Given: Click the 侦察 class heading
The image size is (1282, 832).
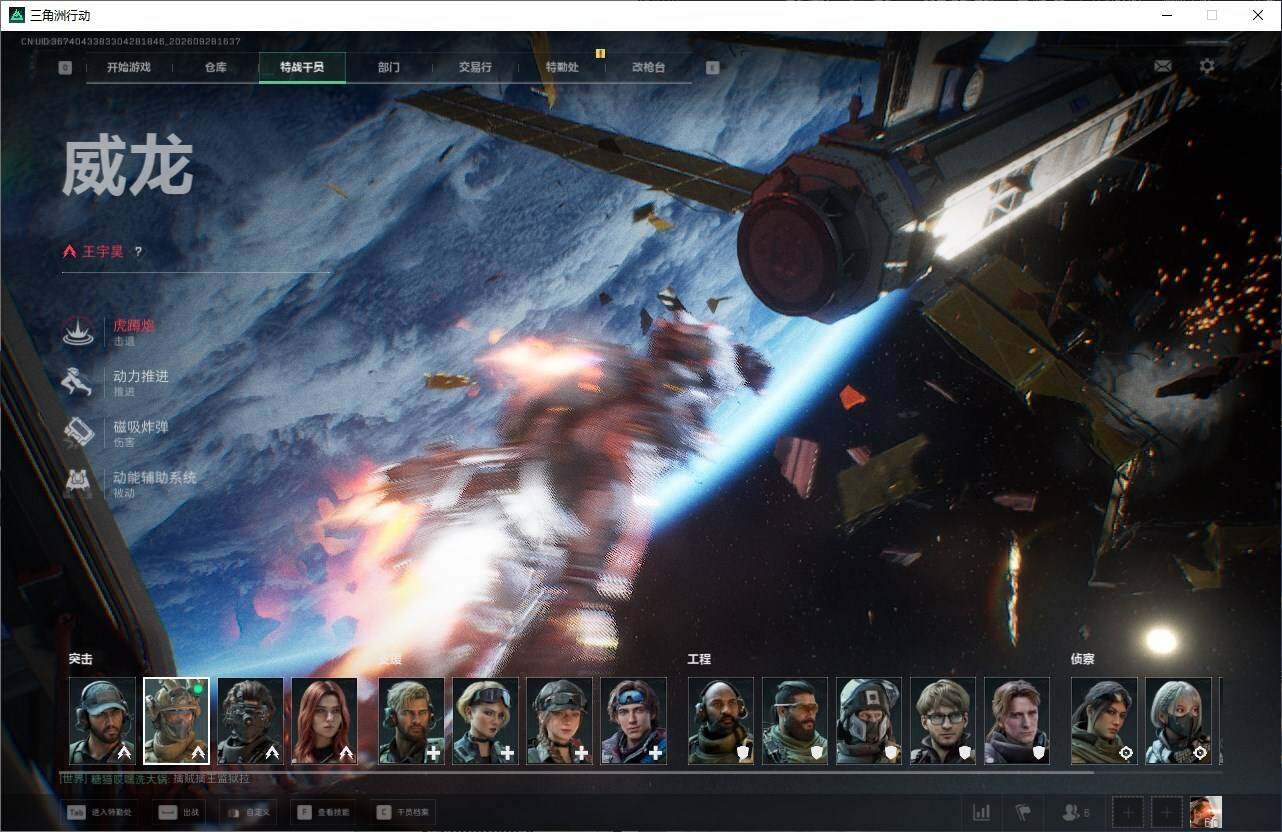Looking at the screenshot, I should point(1083,660).
